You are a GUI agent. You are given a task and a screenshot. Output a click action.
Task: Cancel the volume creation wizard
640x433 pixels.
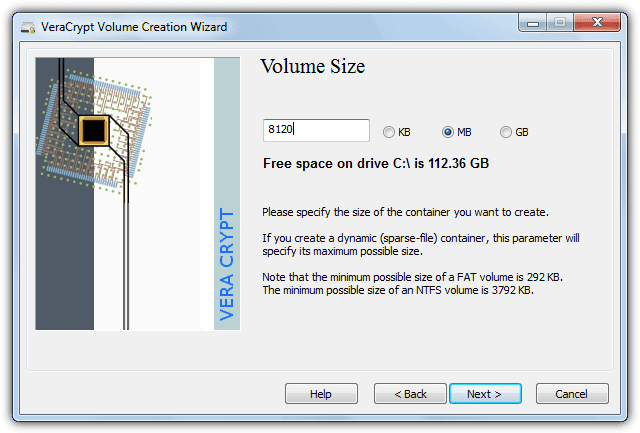572,393
